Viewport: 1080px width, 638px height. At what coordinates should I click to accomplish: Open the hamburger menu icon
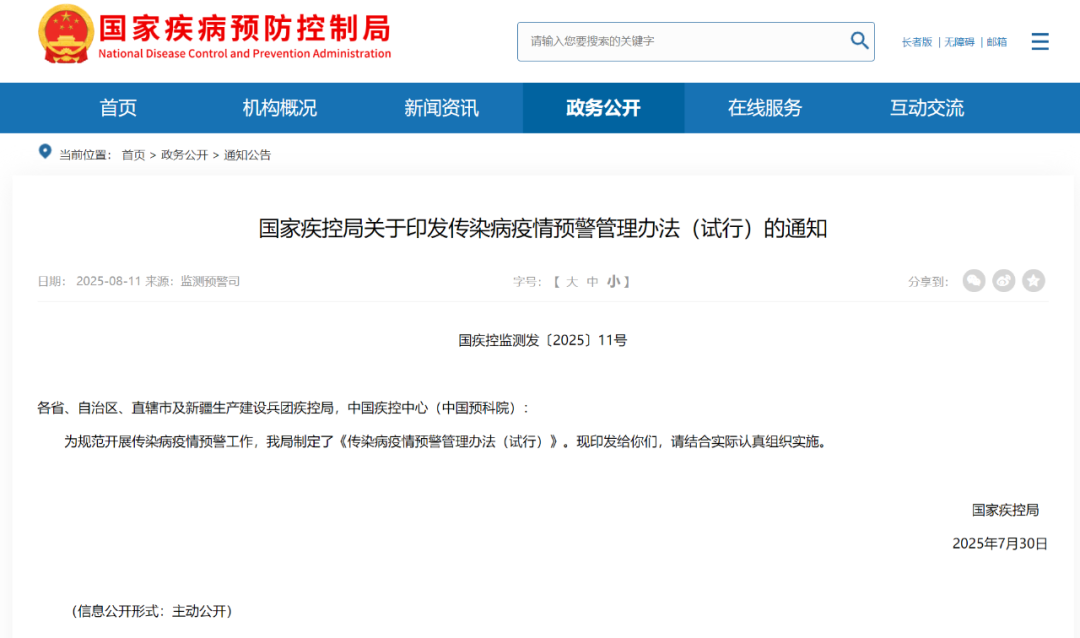(1039, 41)
